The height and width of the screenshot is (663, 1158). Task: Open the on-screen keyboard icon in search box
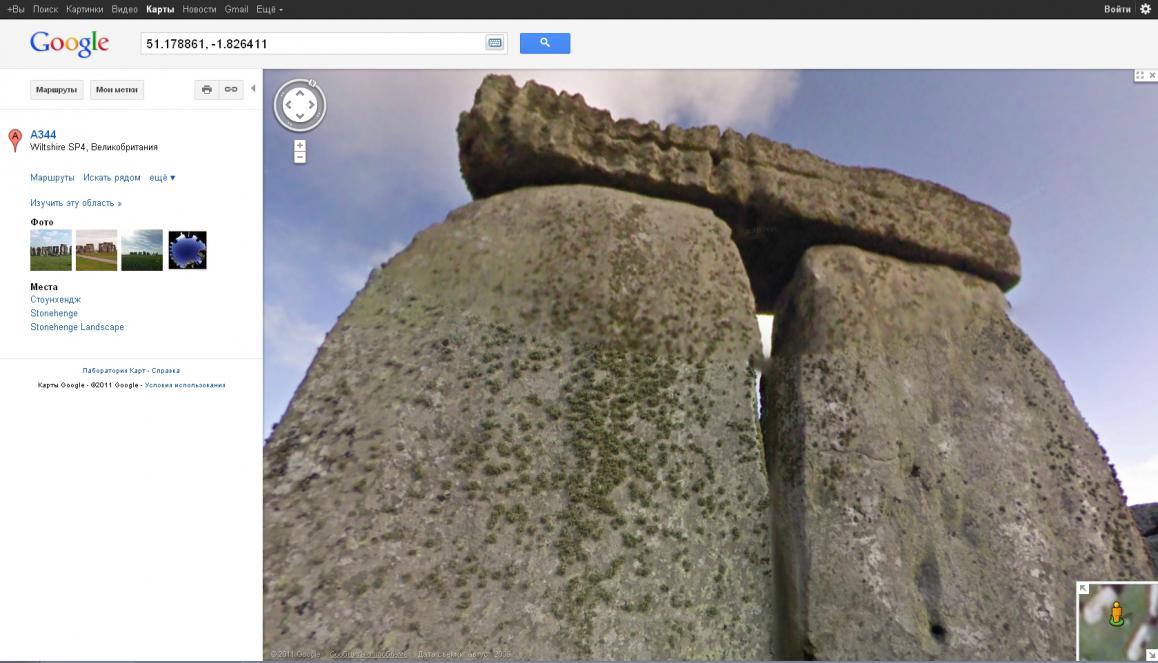[x=494, y=43]
